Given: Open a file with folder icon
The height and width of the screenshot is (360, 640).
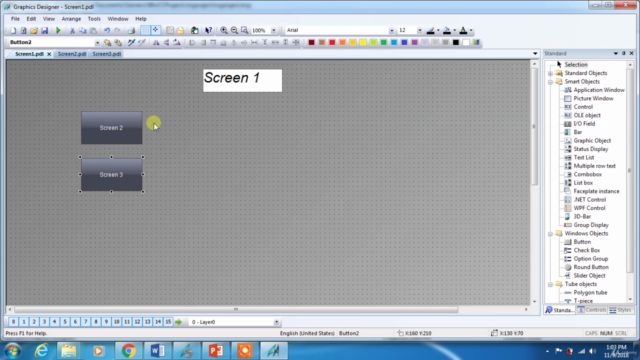Looking at the screenshot, I should (34, 31).
